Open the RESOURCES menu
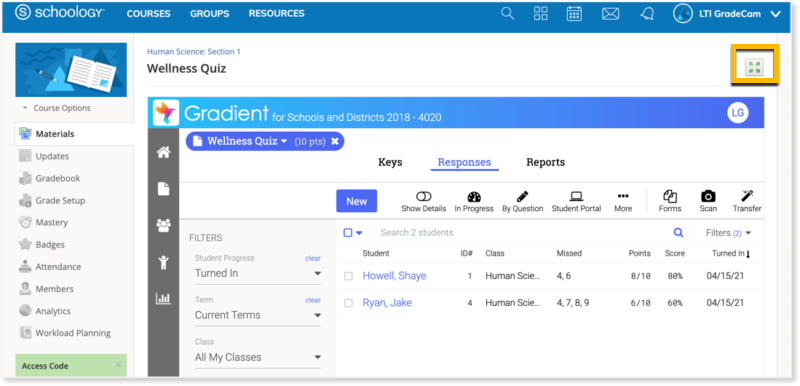This screenshot has height=386, width=800. point(277,14)
